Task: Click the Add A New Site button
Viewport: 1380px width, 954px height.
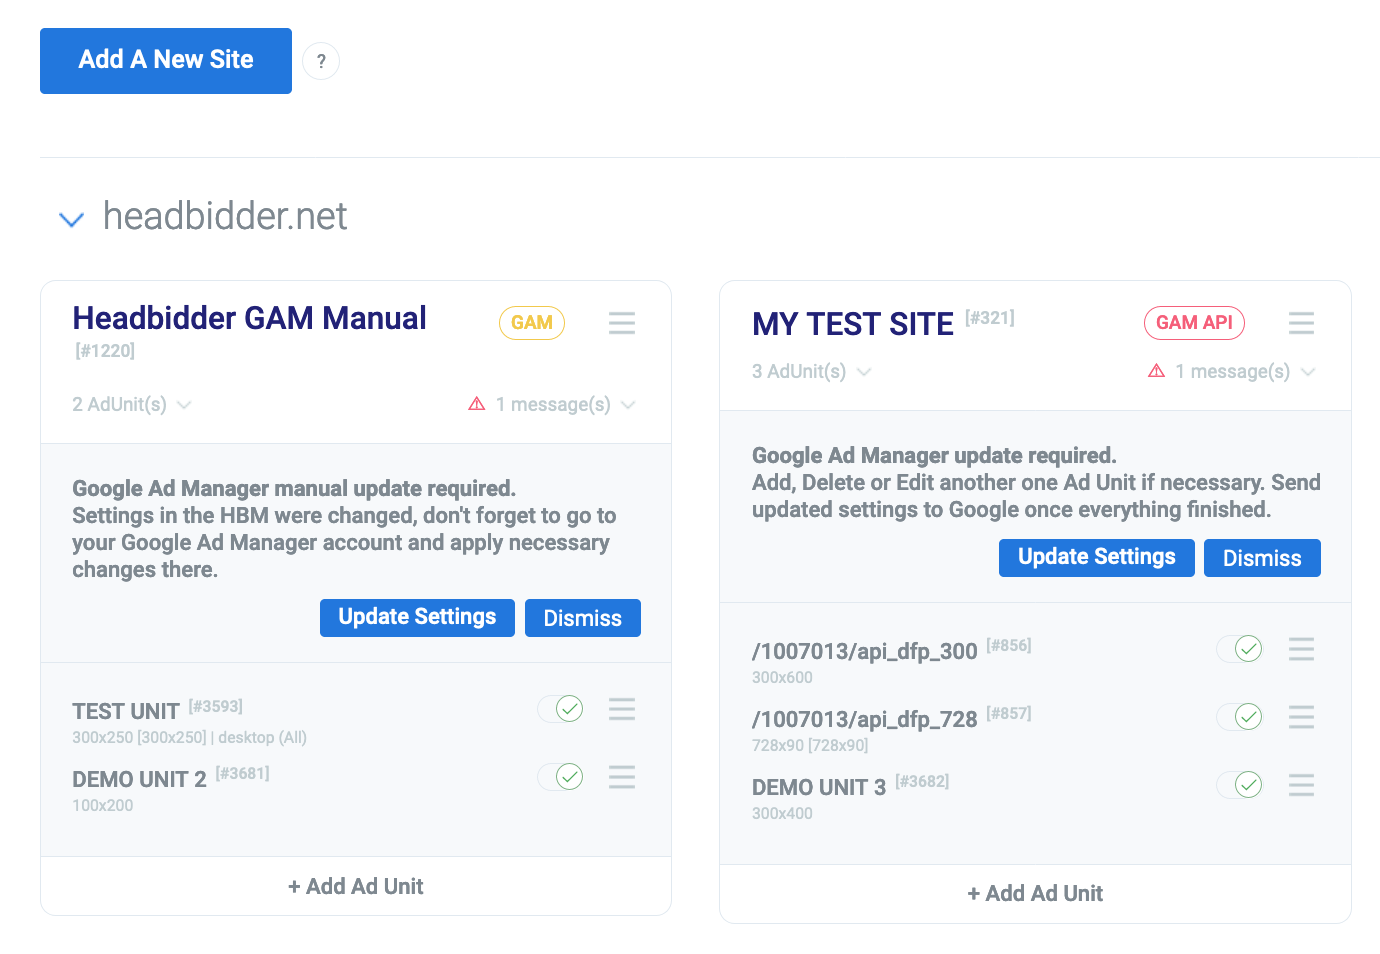Action: coord(166,61)
